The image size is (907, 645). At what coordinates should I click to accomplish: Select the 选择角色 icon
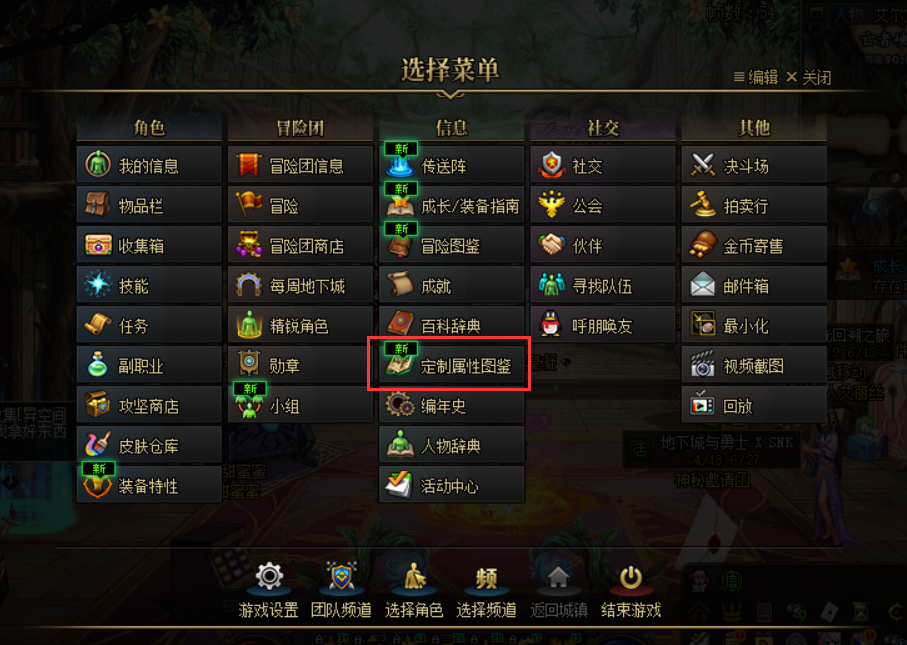point(414,577)
